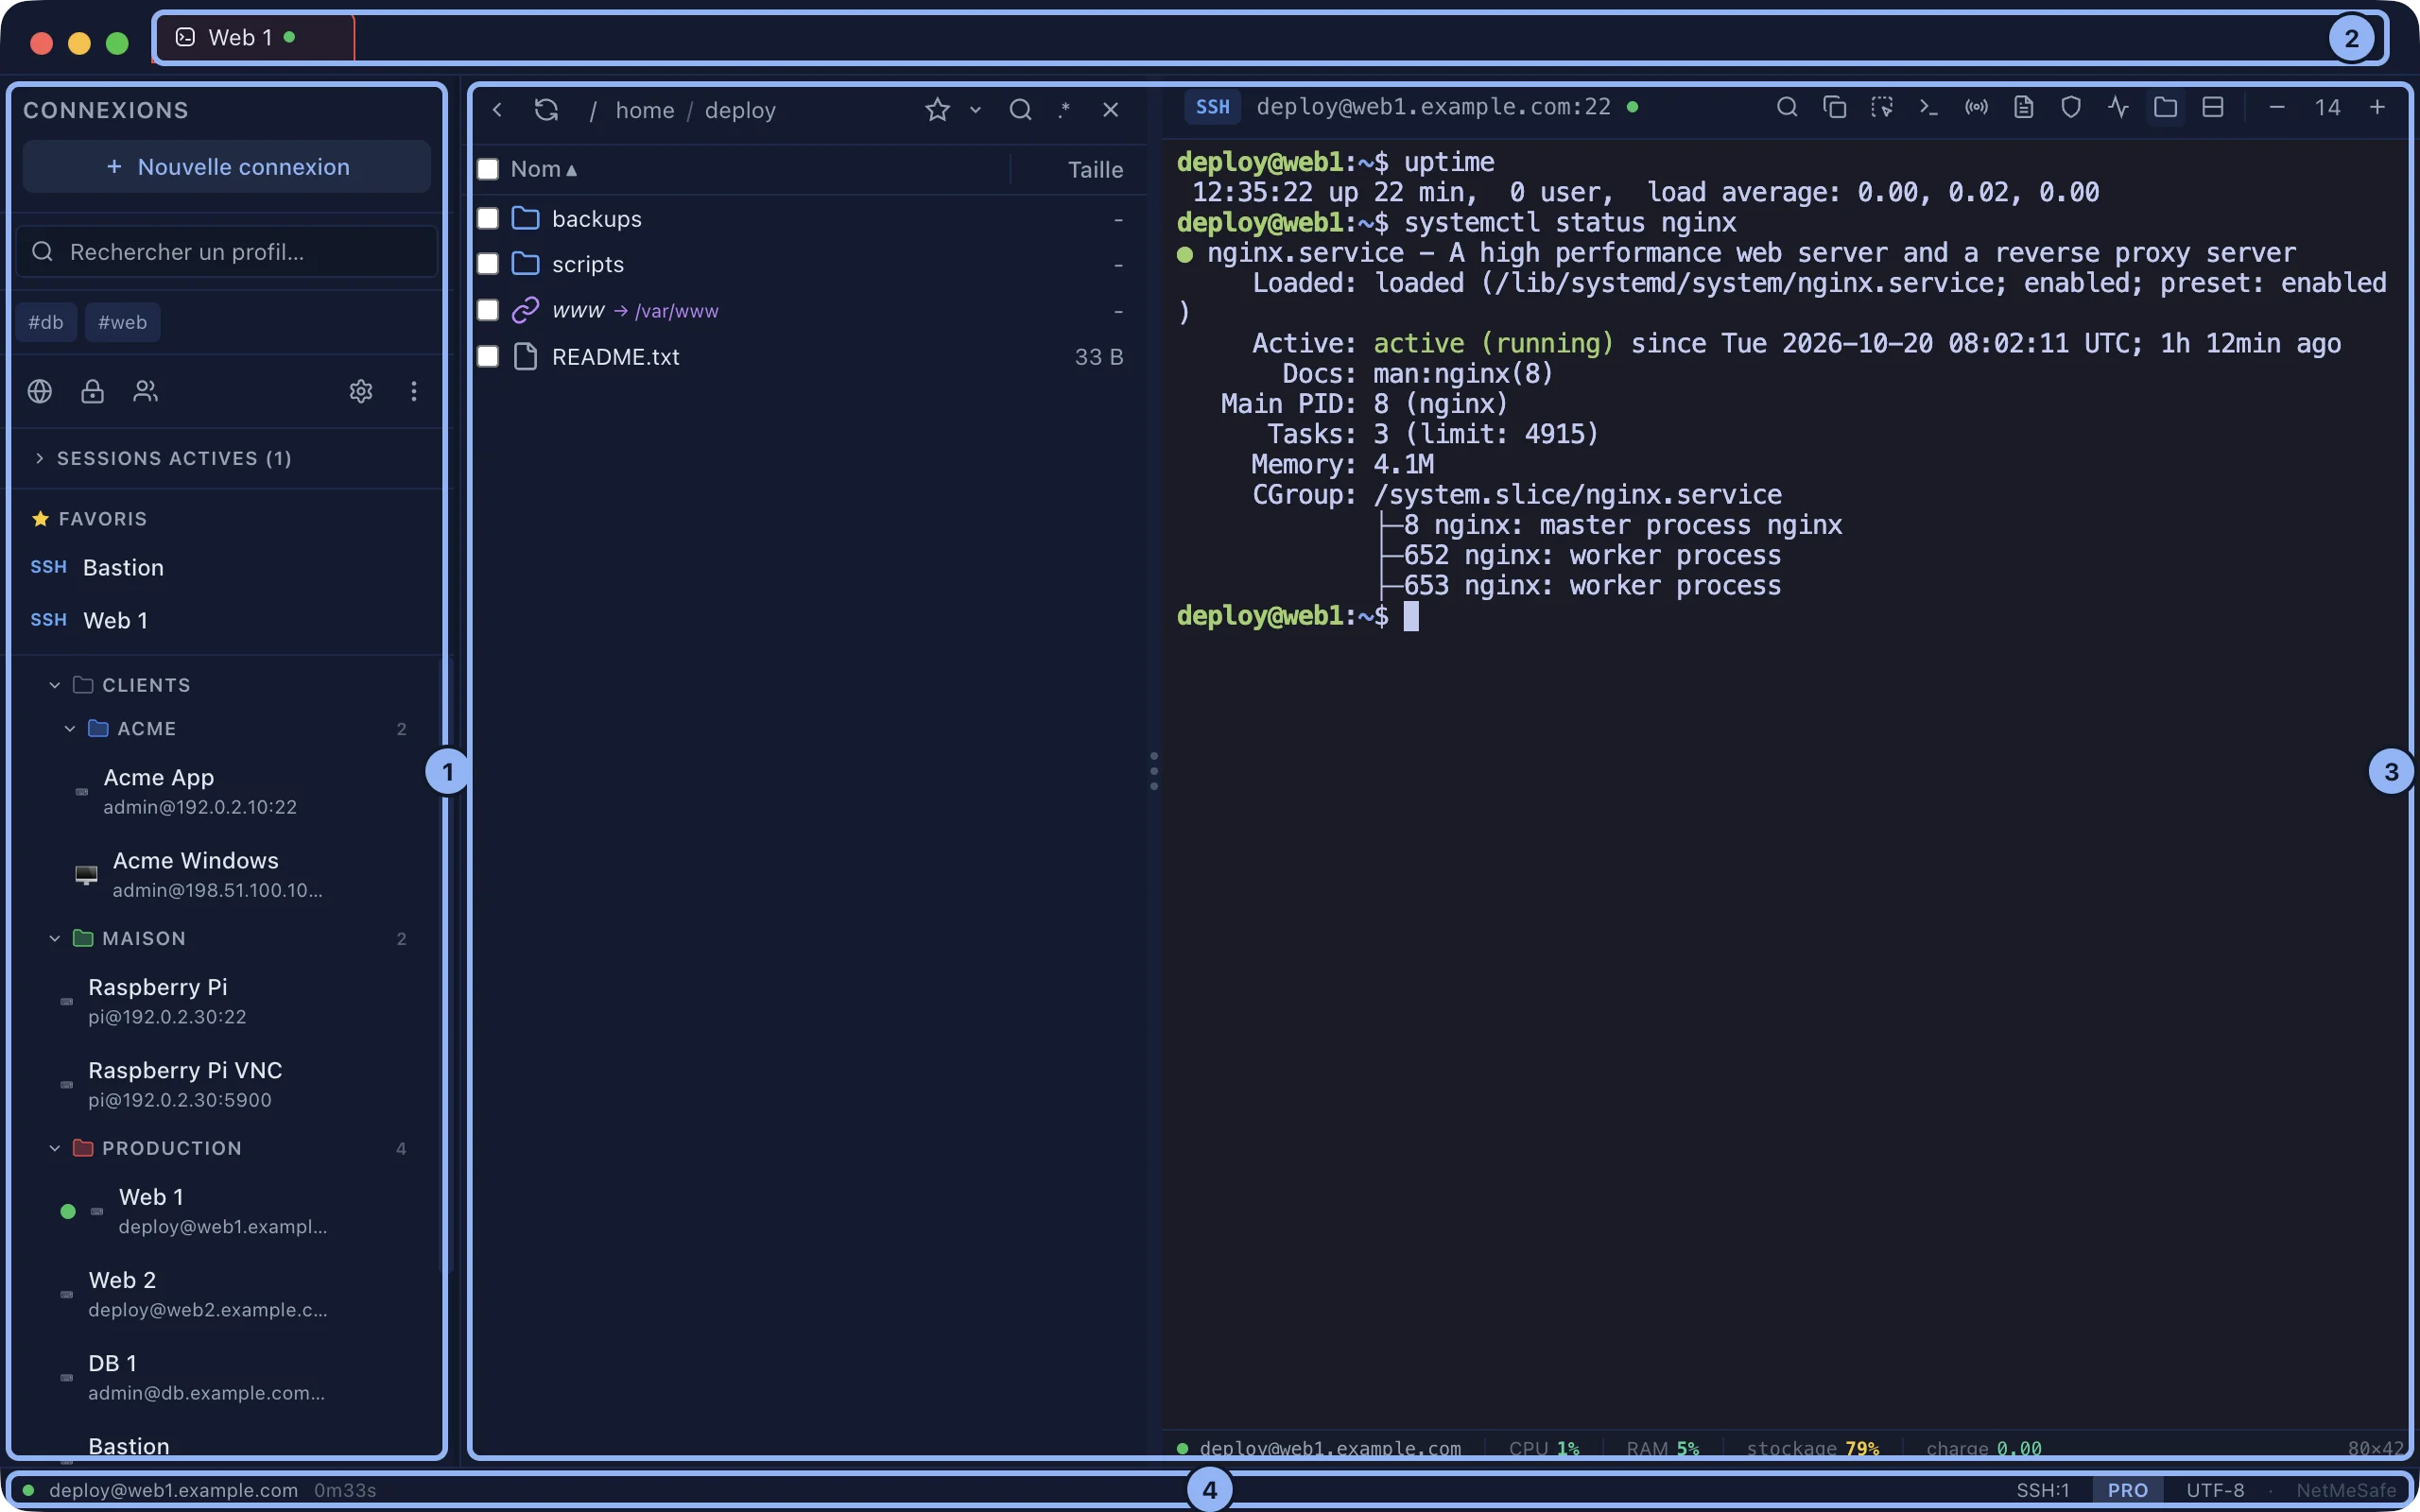Open terminal search magnifier in SSH toolbar
The image size is (2420, 1512).
pos(1786,107)
